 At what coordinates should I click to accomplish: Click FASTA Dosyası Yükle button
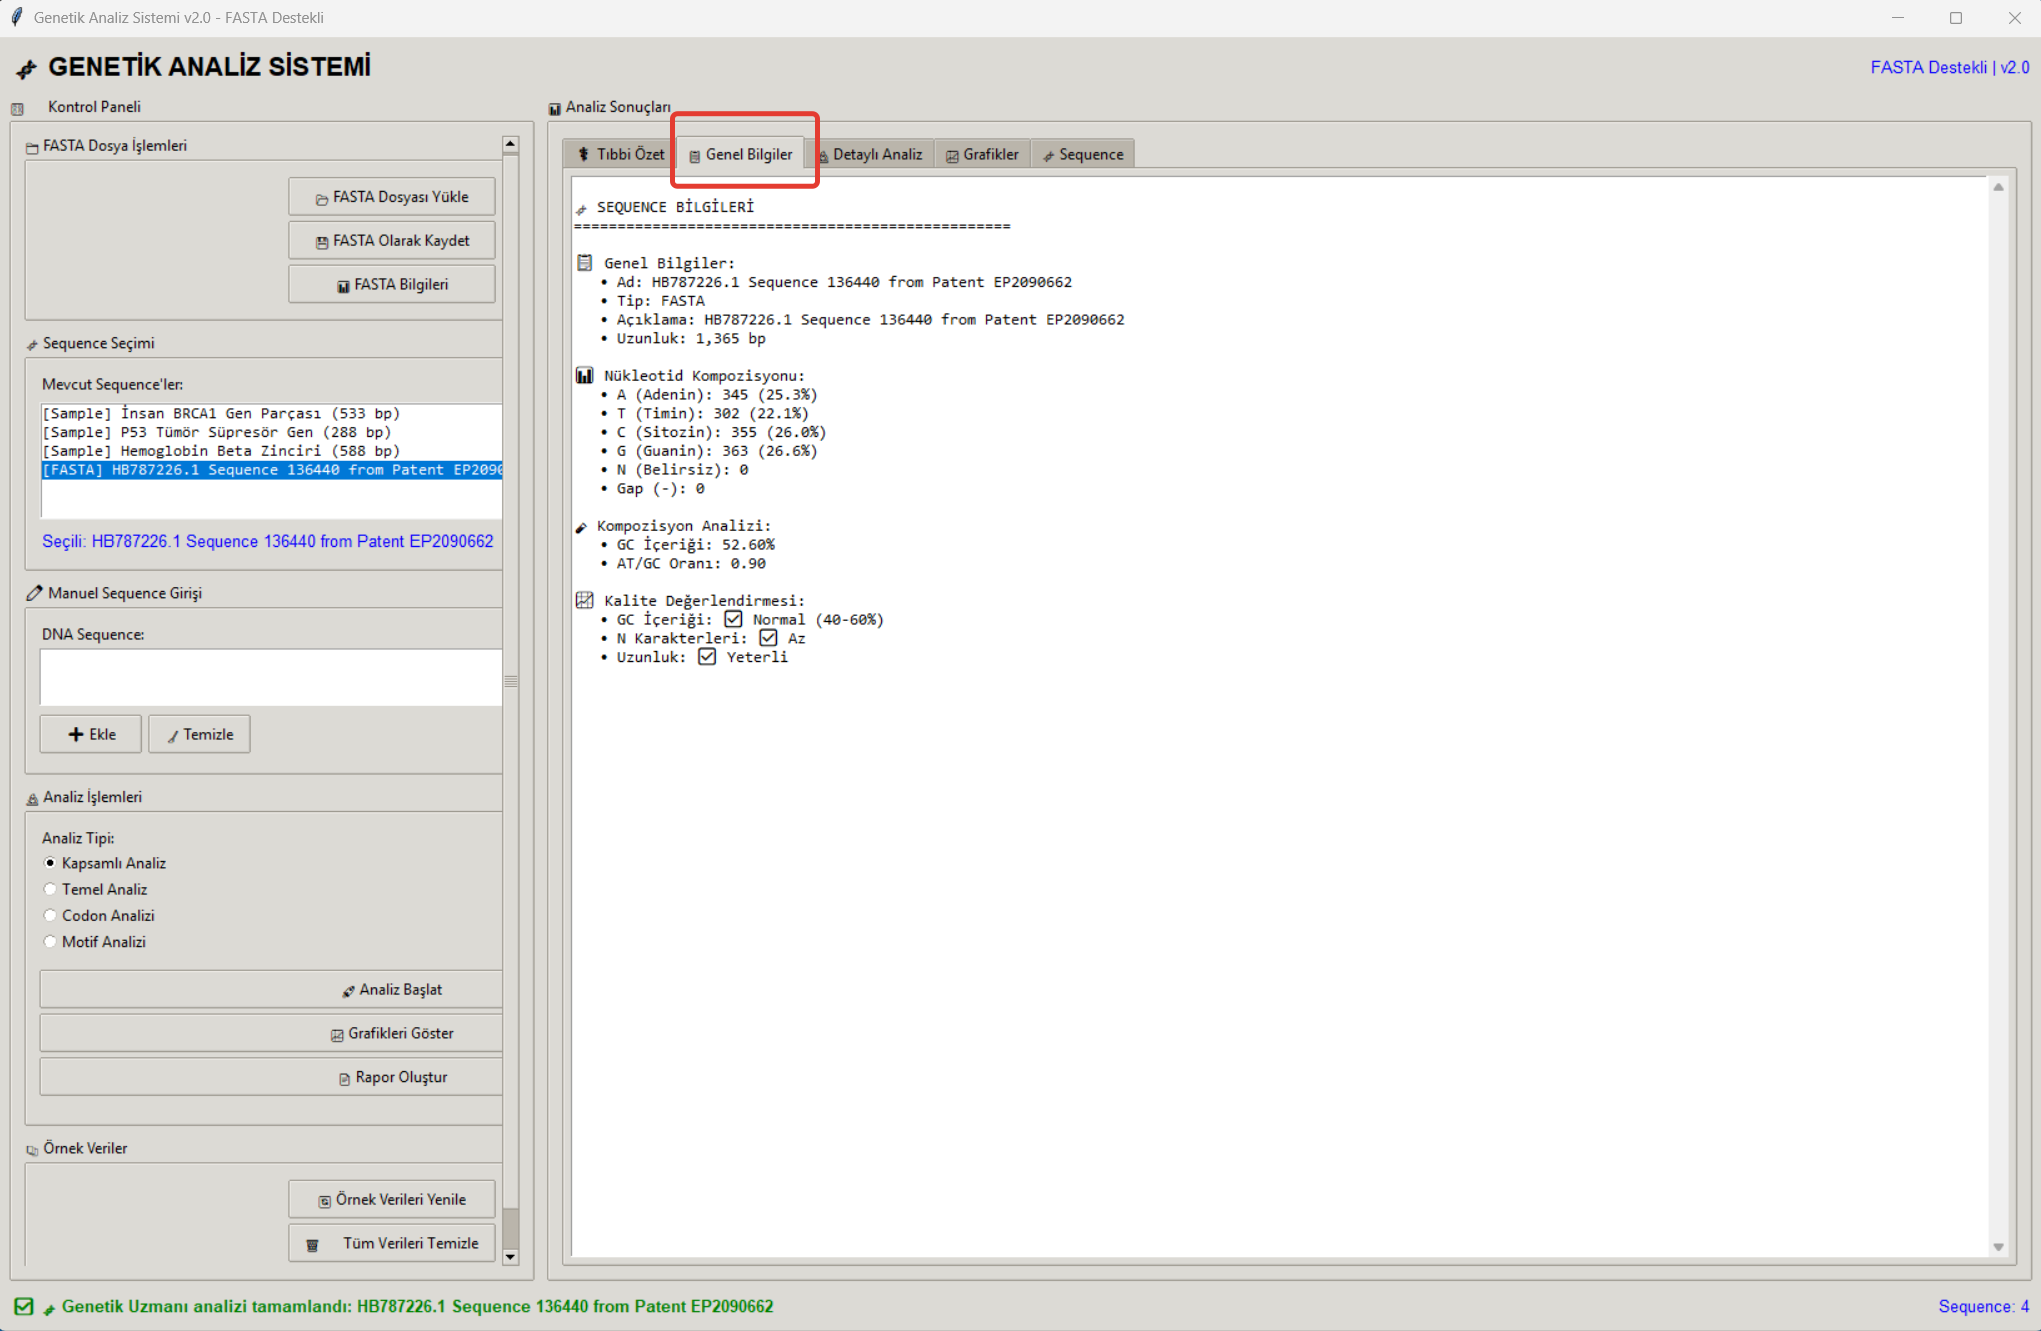click(391, 197)
